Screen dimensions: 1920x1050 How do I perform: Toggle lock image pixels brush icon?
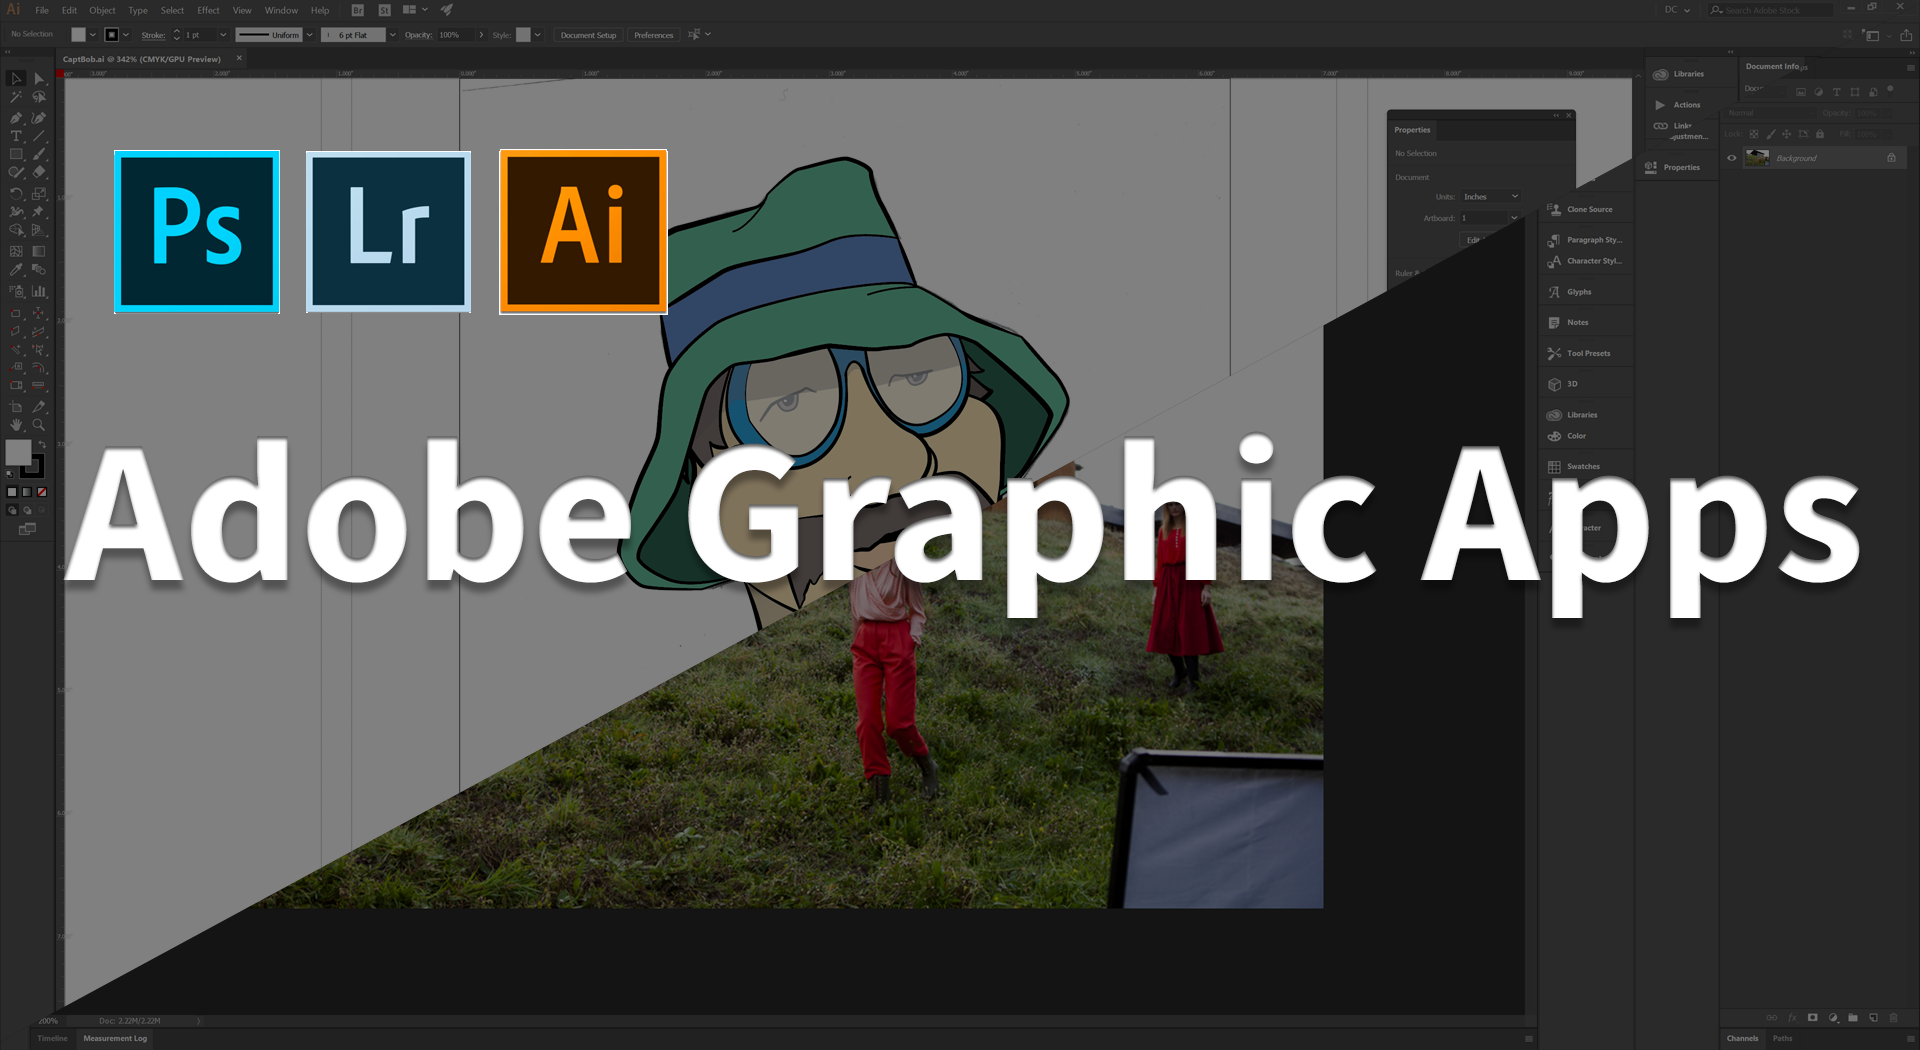tap(1771, 134)
